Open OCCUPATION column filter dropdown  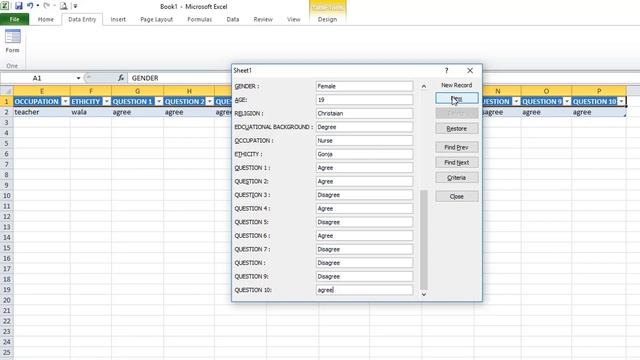click(65, 101)
